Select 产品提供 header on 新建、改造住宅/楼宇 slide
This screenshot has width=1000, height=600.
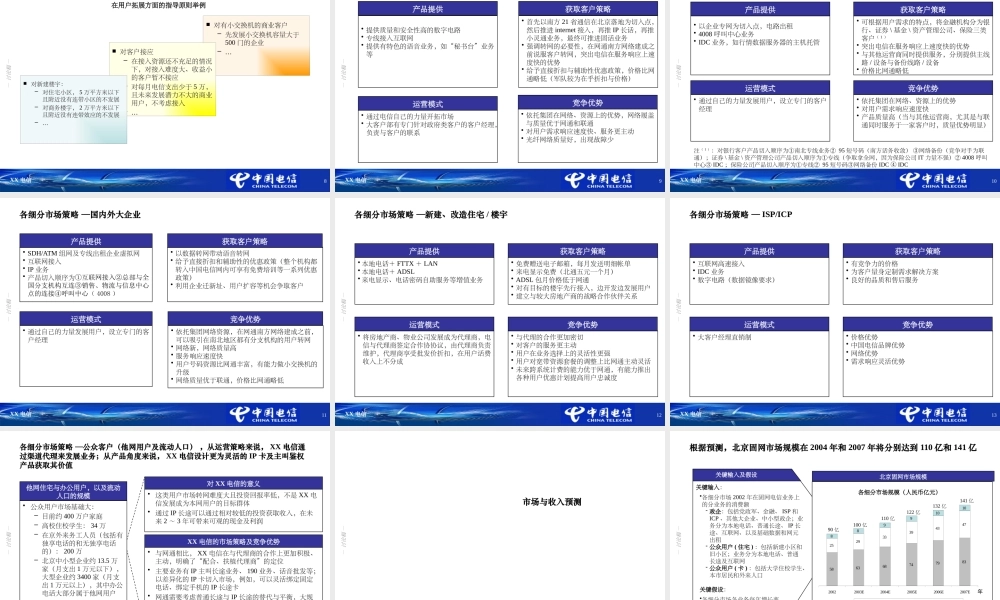tap(425, 251)
